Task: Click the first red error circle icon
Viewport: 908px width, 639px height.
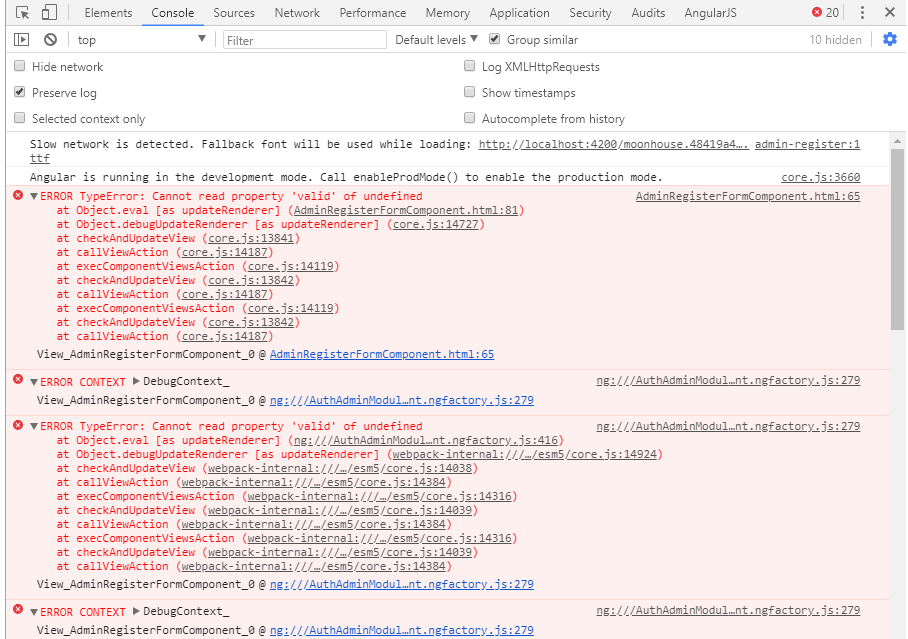Action: click(19, 196)
